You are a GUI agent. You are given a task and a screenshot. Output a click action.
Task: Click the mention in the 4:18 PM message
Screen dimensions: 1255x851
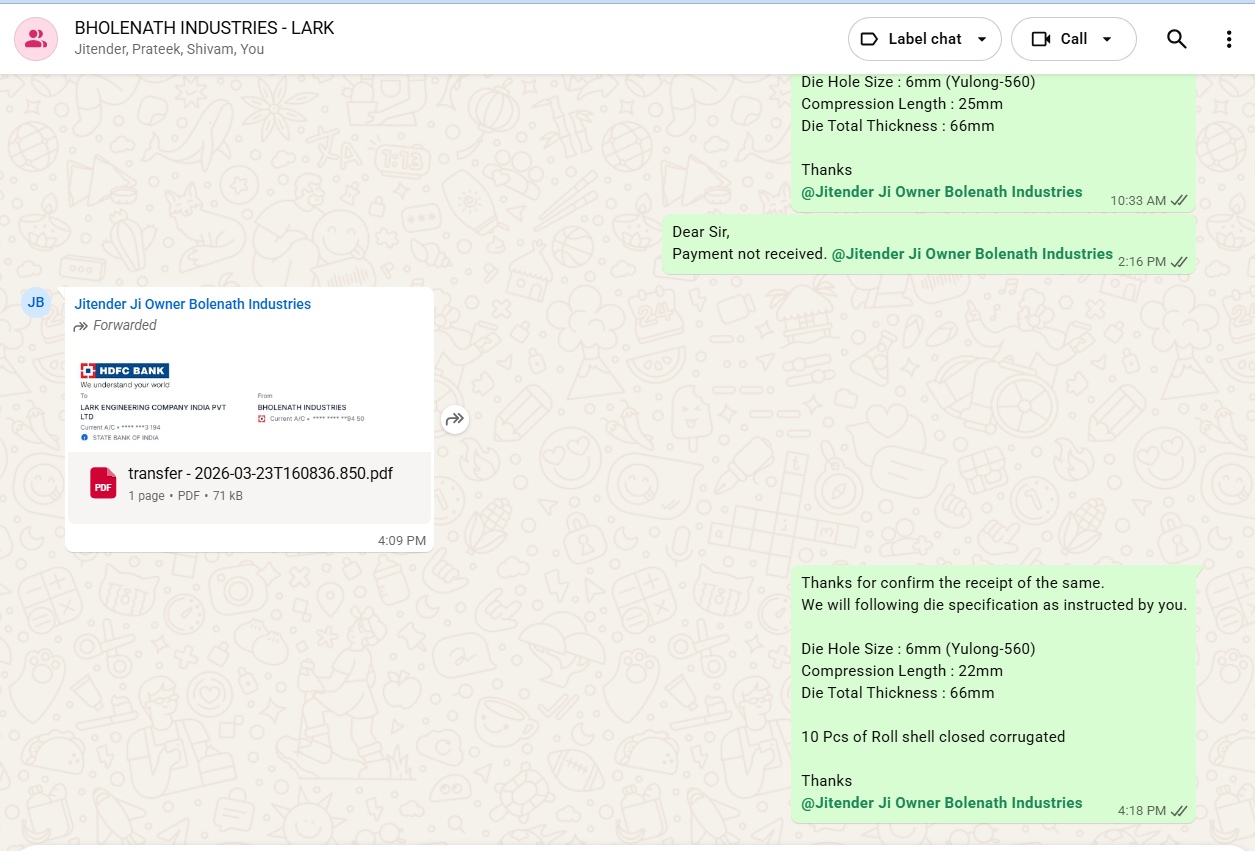point(941,803)
